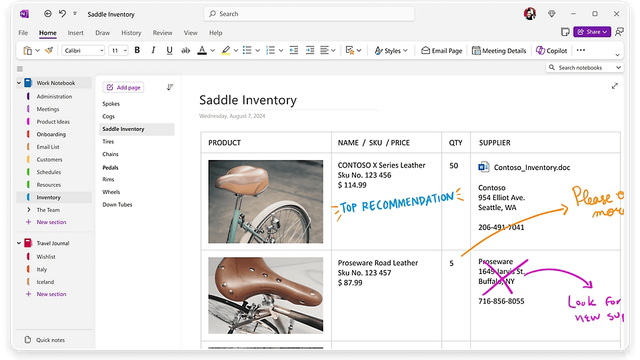This screenshot has height=360, width=640.
Task: Open the Spokes page
Action: [x=111, y=104]
